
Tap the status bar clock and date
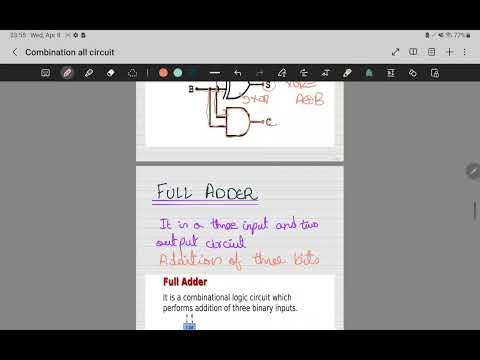pyautogui.click(x=35, y=35)
